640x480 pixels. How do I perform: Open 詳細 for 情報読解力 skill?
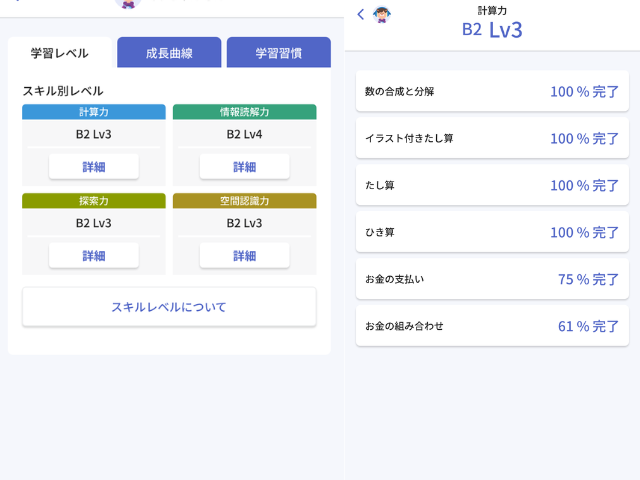244,167
